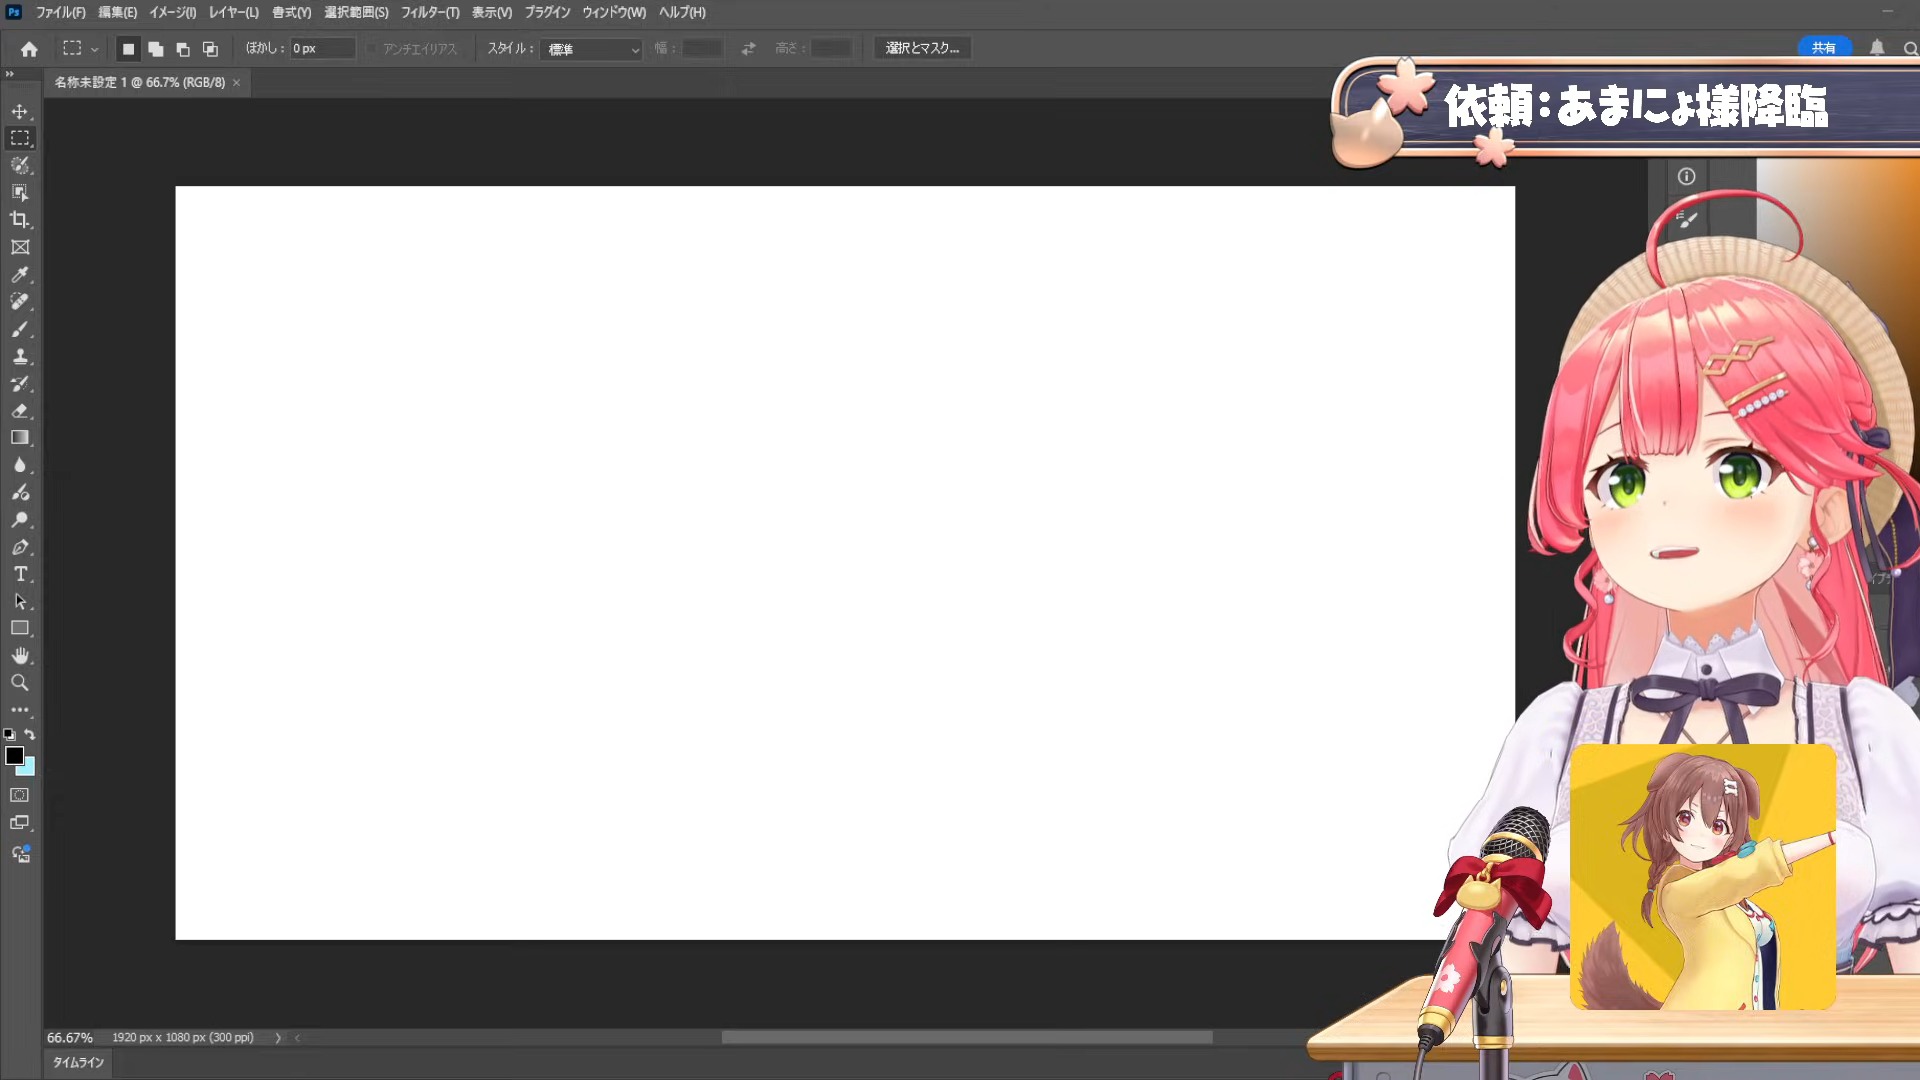Click the search magnifier icon top right
Viewport: 1920px width, 1080px height.
[1910, 48]
